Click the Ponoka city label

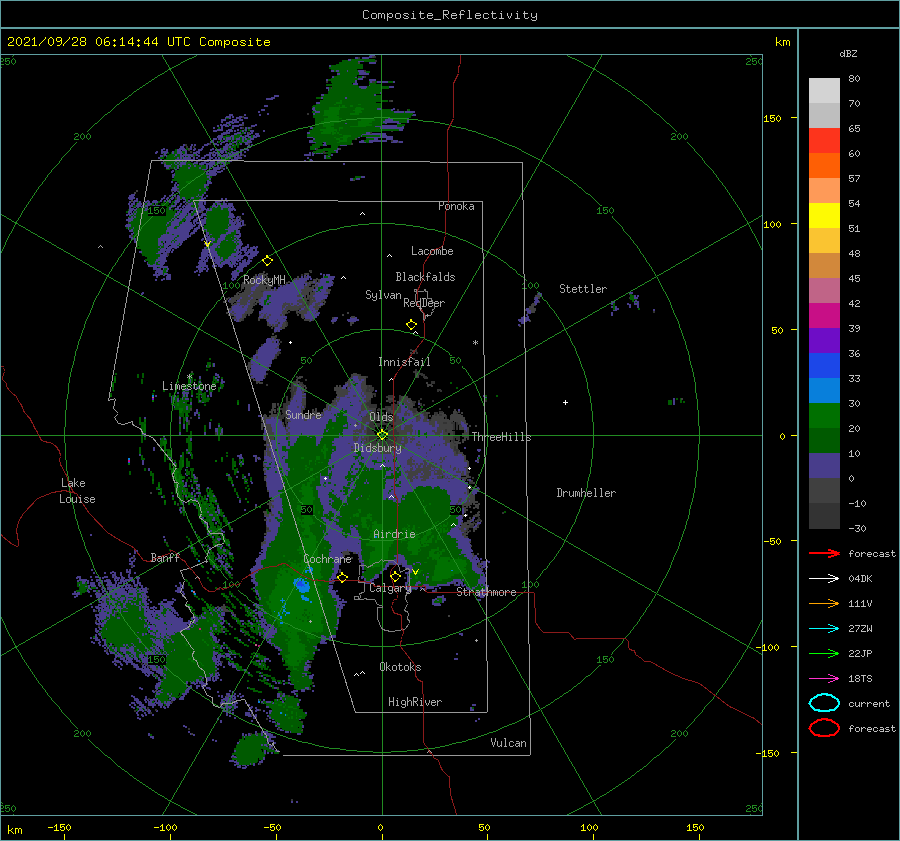(456, 206)
